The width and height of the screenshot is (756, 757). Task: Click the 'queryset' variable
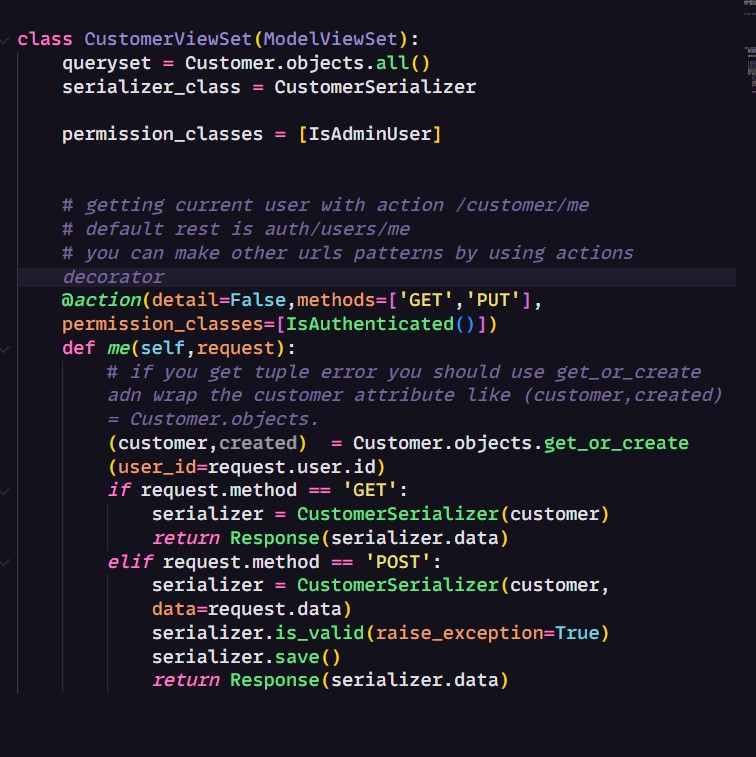(x=107, y=63)
